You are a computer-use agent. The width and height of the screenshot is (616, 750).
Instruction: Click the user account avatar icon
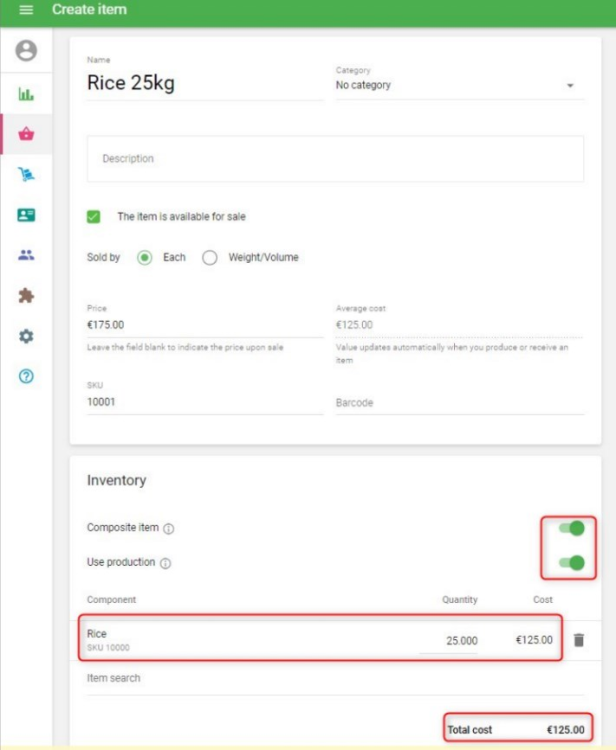[26, 50]
